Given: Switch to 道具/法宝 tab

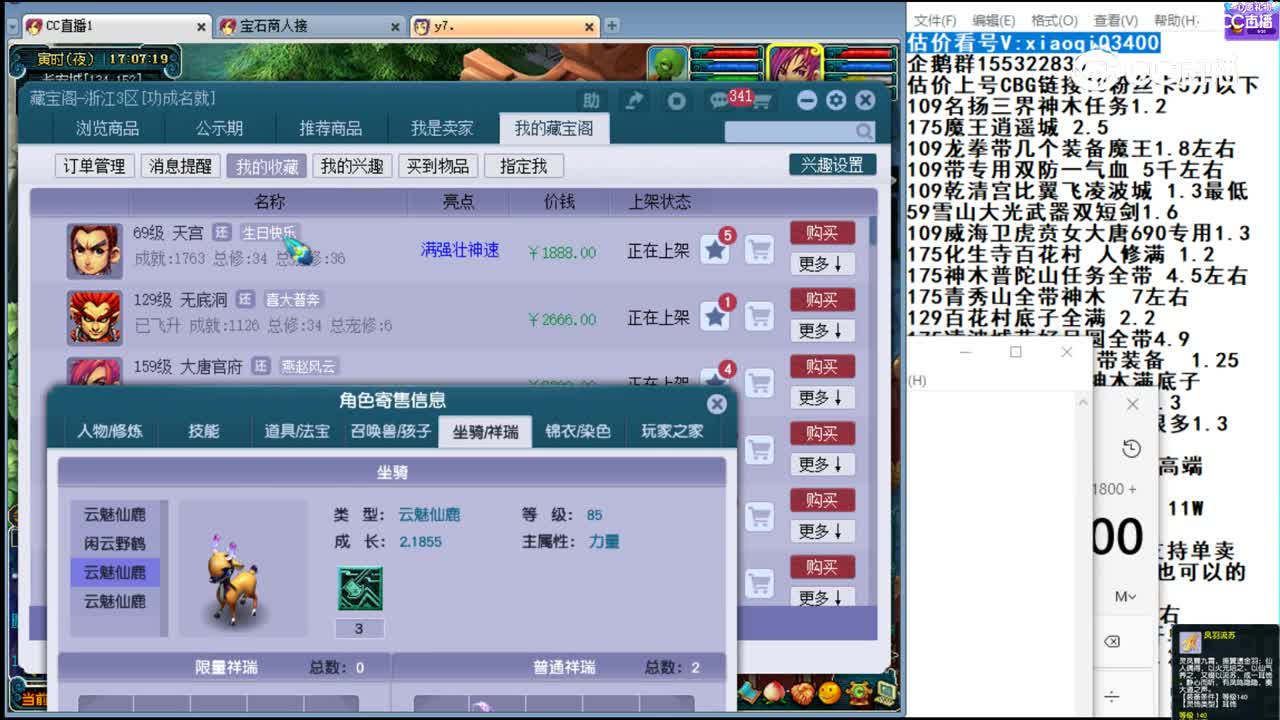Looking at the screenshot, I should [297, 431].
